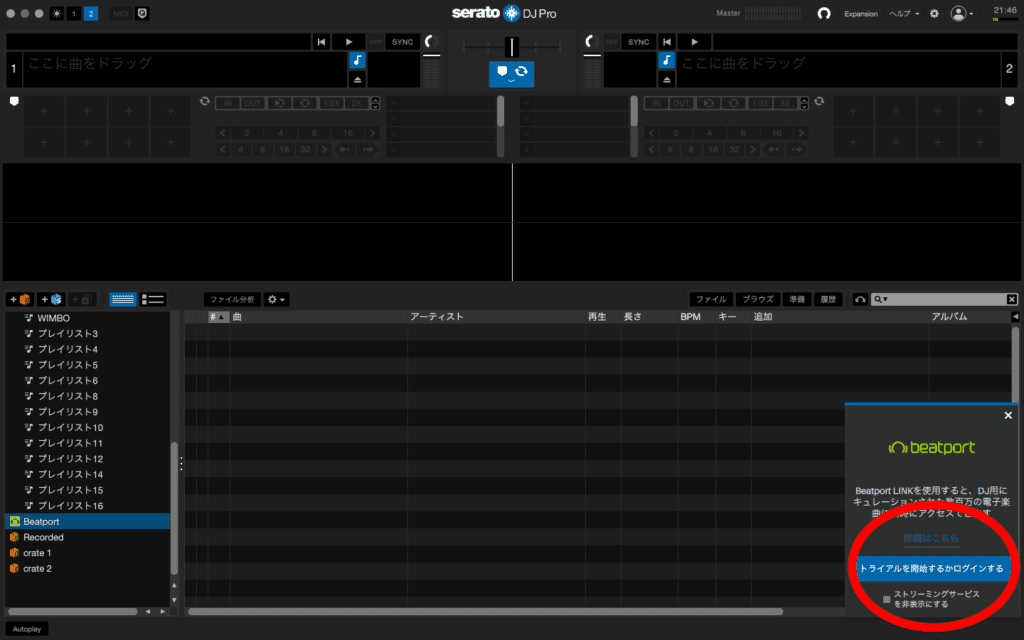Image resolution: width=1024 pixels, height=640 pixels.
Task: Toggle Autoplay at the bottom
Action: [x=27, y=629]
